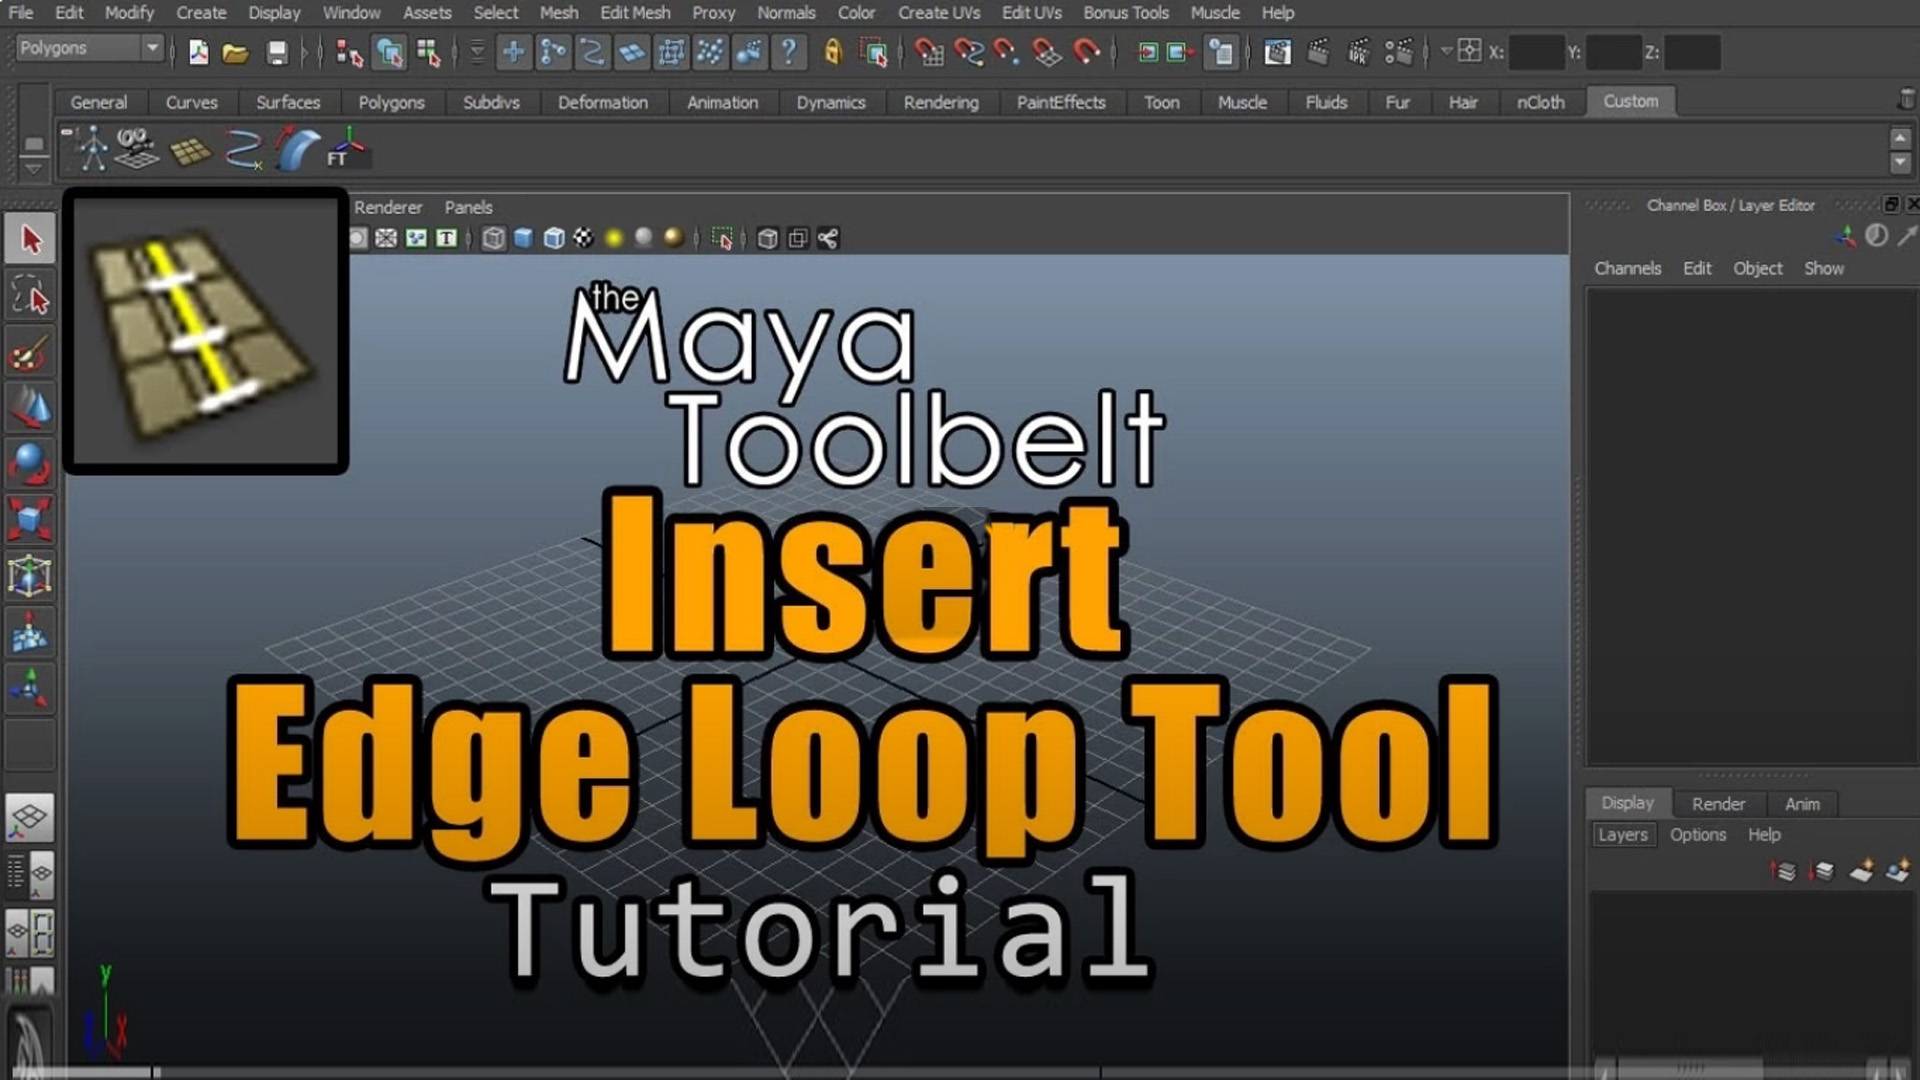Toggle the Surfaces selection mask
This screenshot has height=1080, width=1920.
(x=631, y=52)
